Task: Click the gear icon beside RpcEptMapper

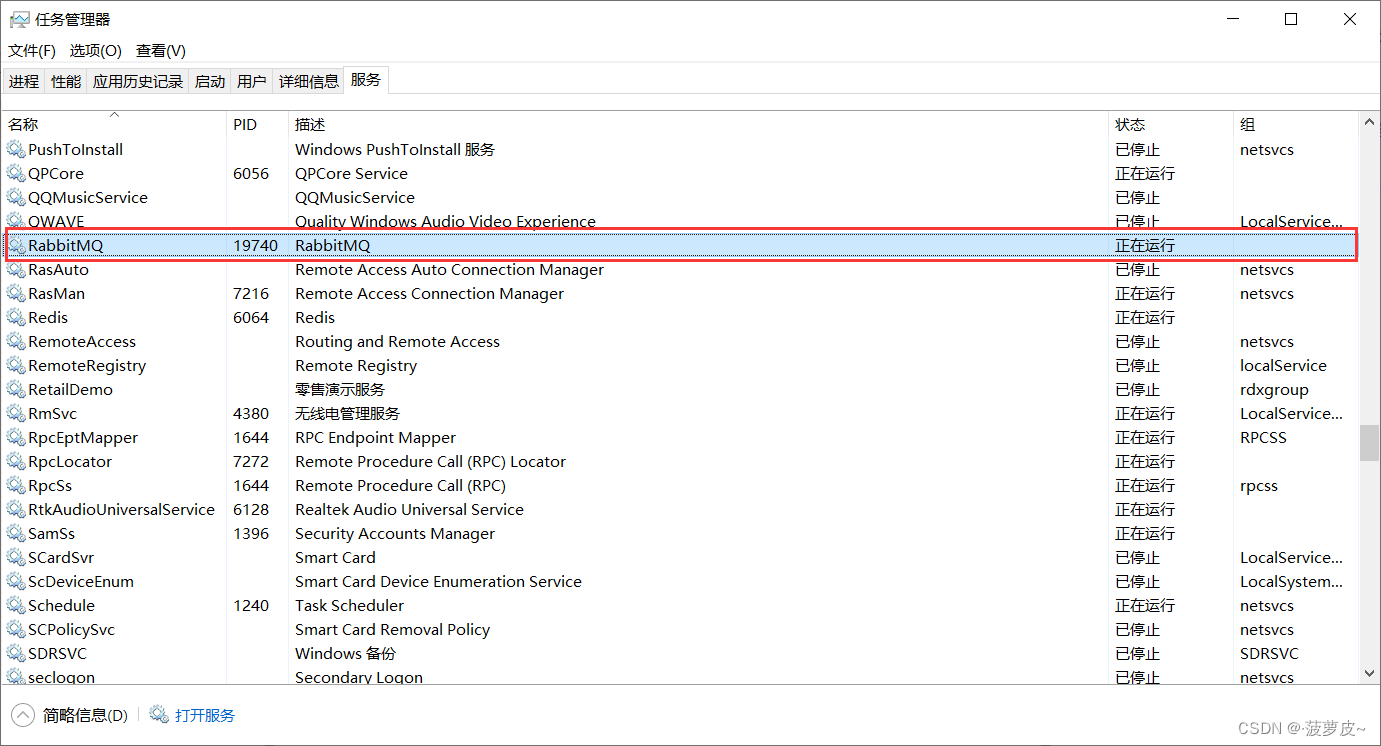Action: (16, 438)
